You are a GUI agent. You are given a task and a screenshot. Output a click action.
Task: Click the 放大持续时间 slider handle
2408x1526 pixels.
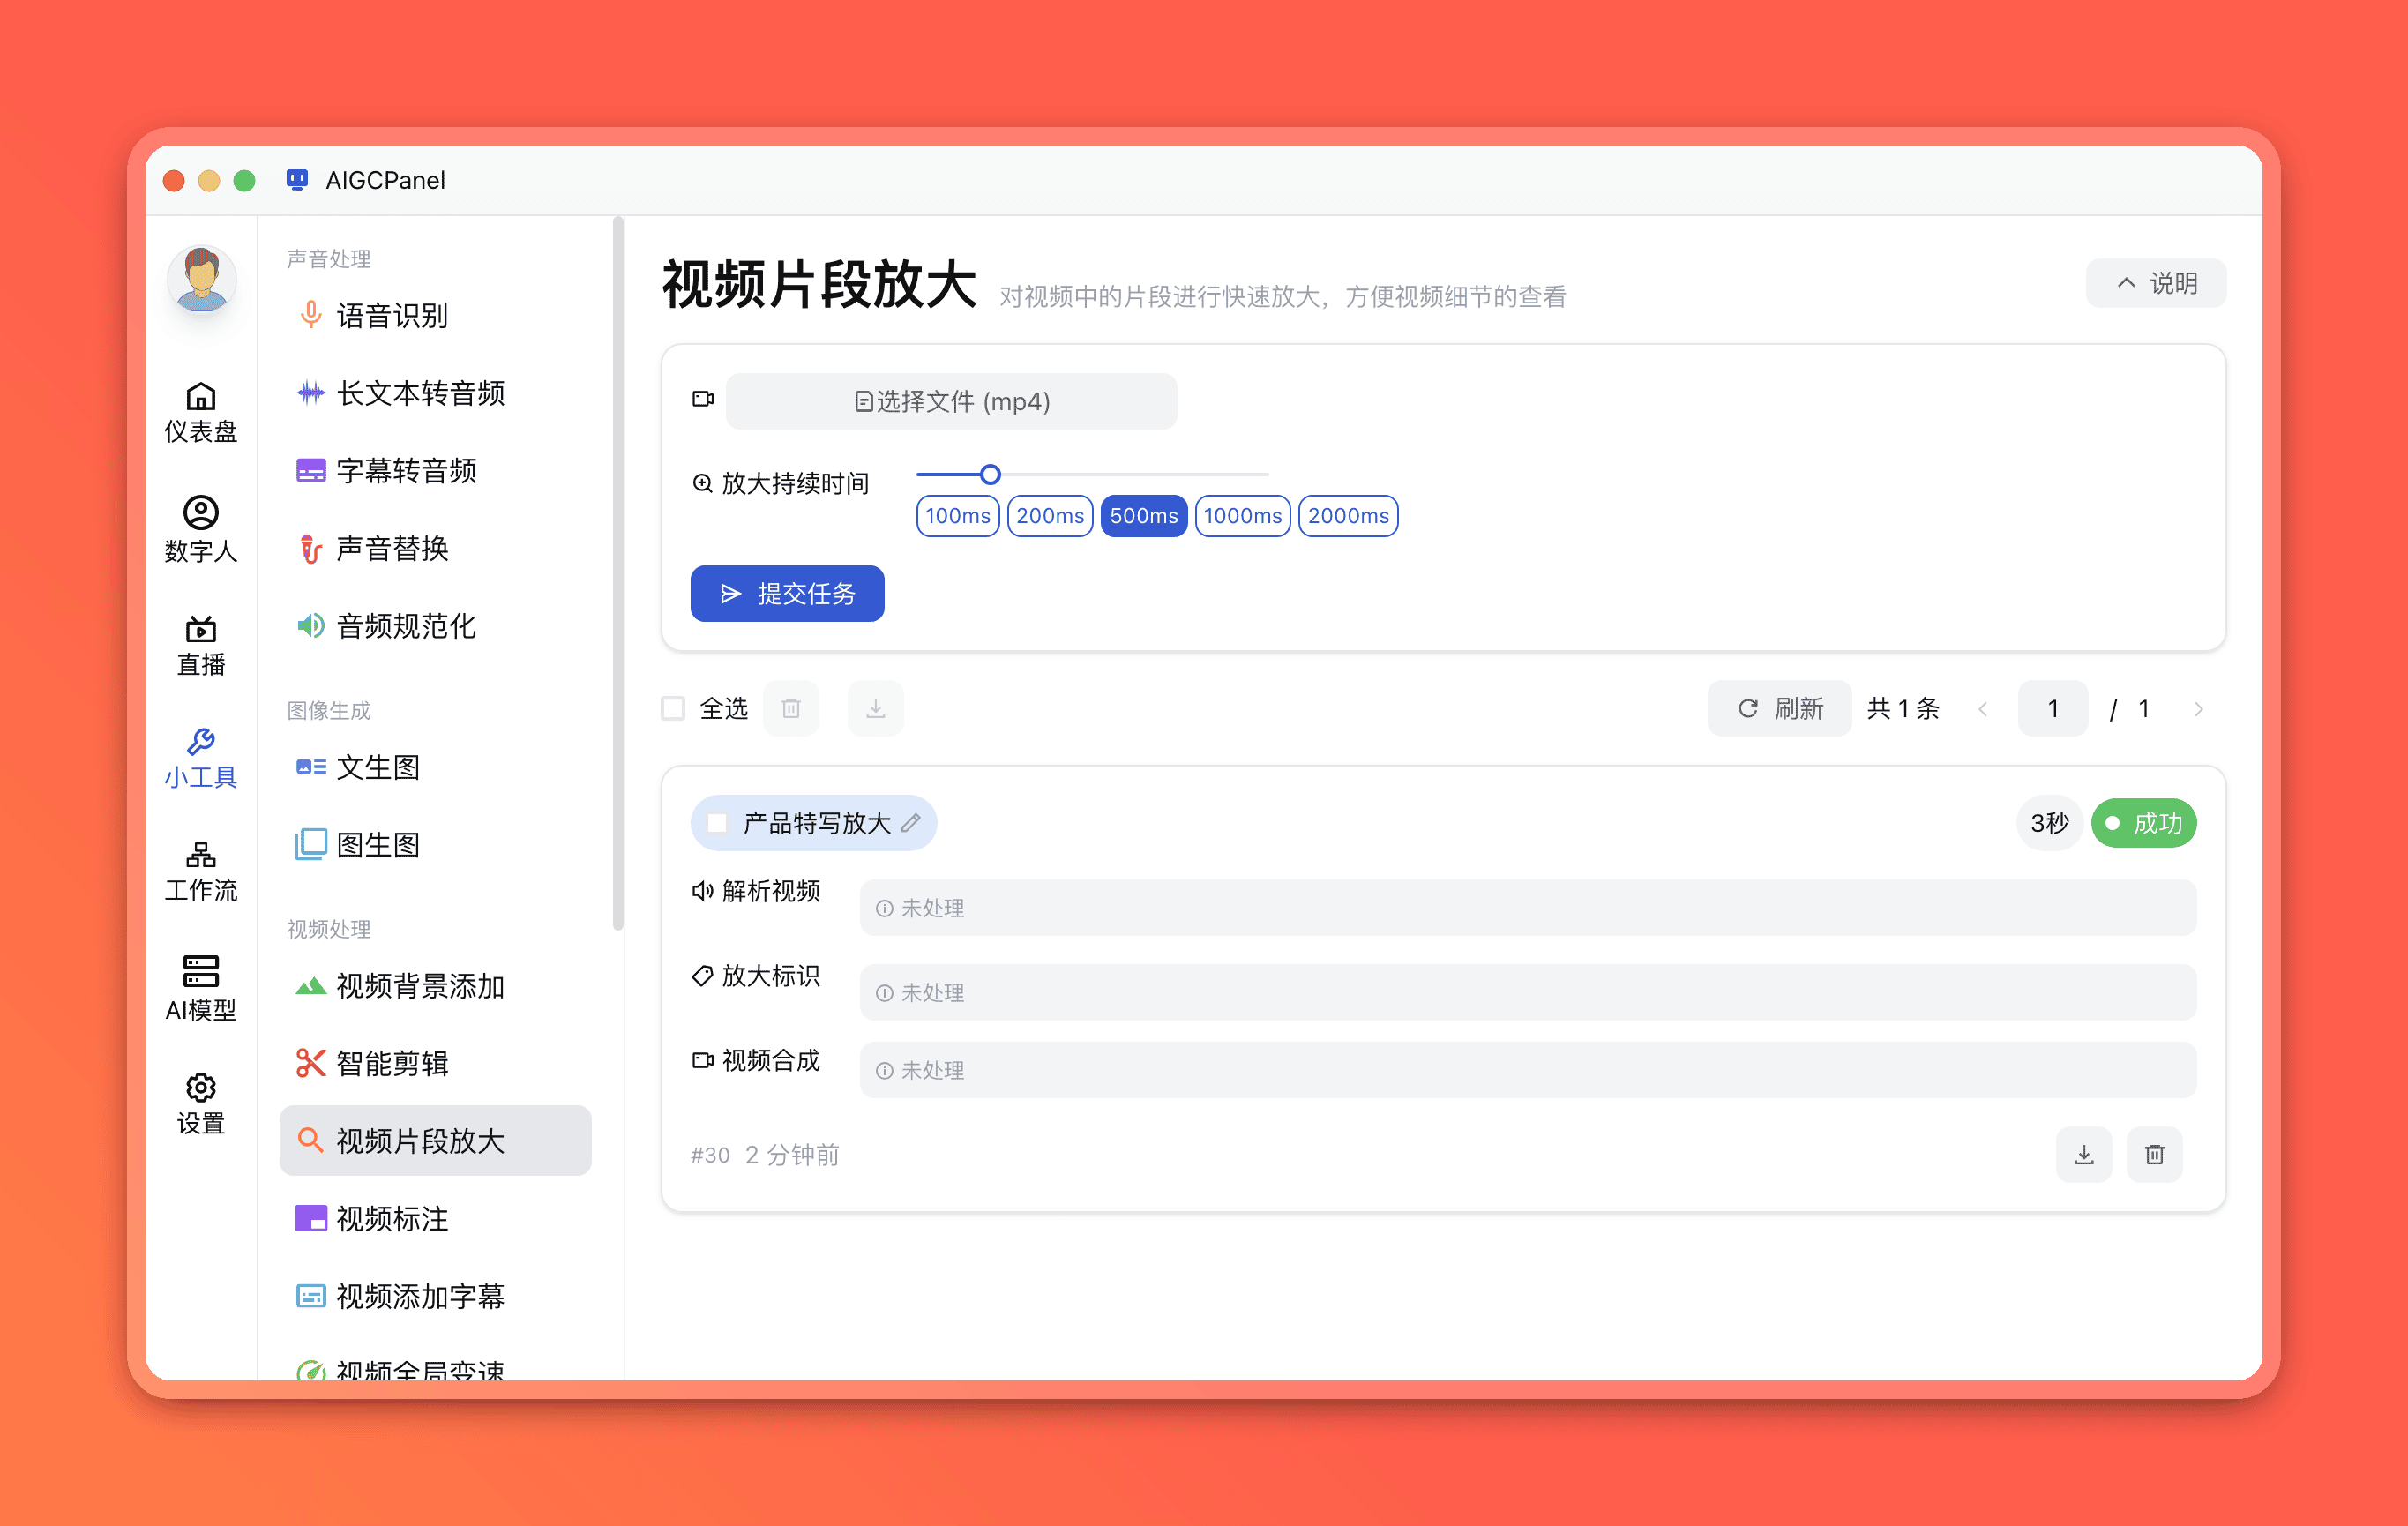click(x=990, y=474)
